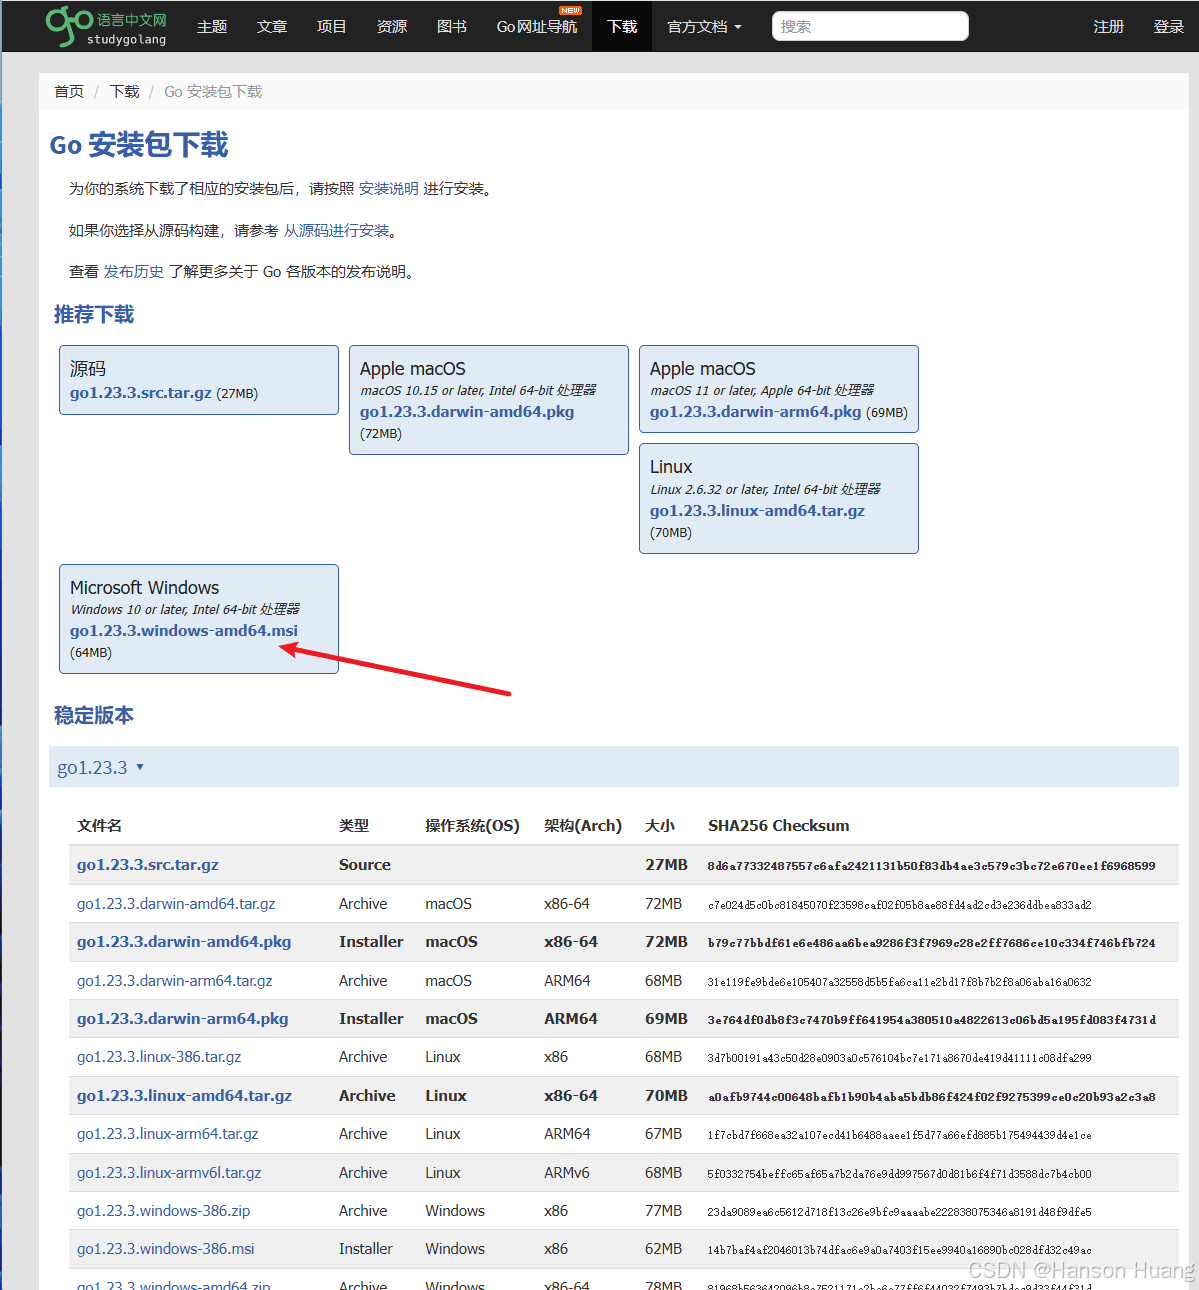Download go1.23.3.linux-amd64.tar.gz from the Linux card
The image size is (1199, 1290).
click(758, 511)
